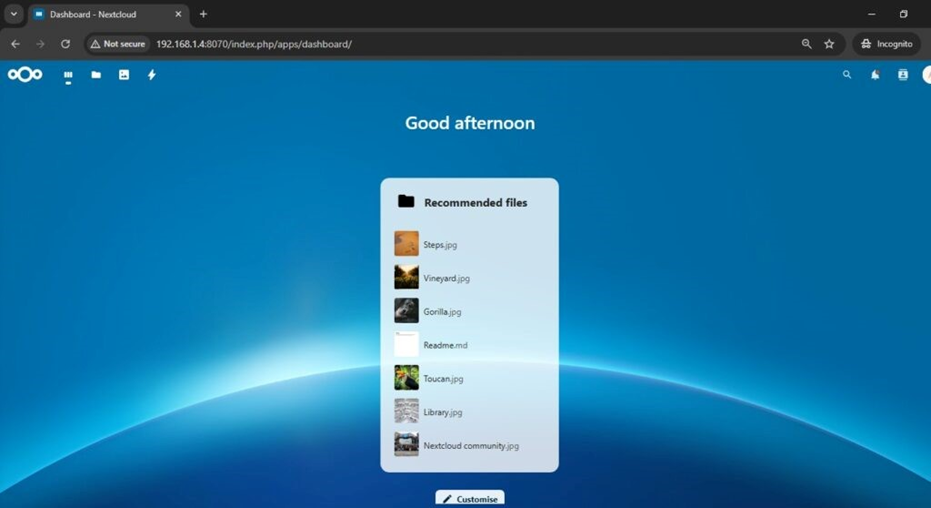931x508 pixels.
Task: Open the contacts menu icon
Action: [902, 75]
